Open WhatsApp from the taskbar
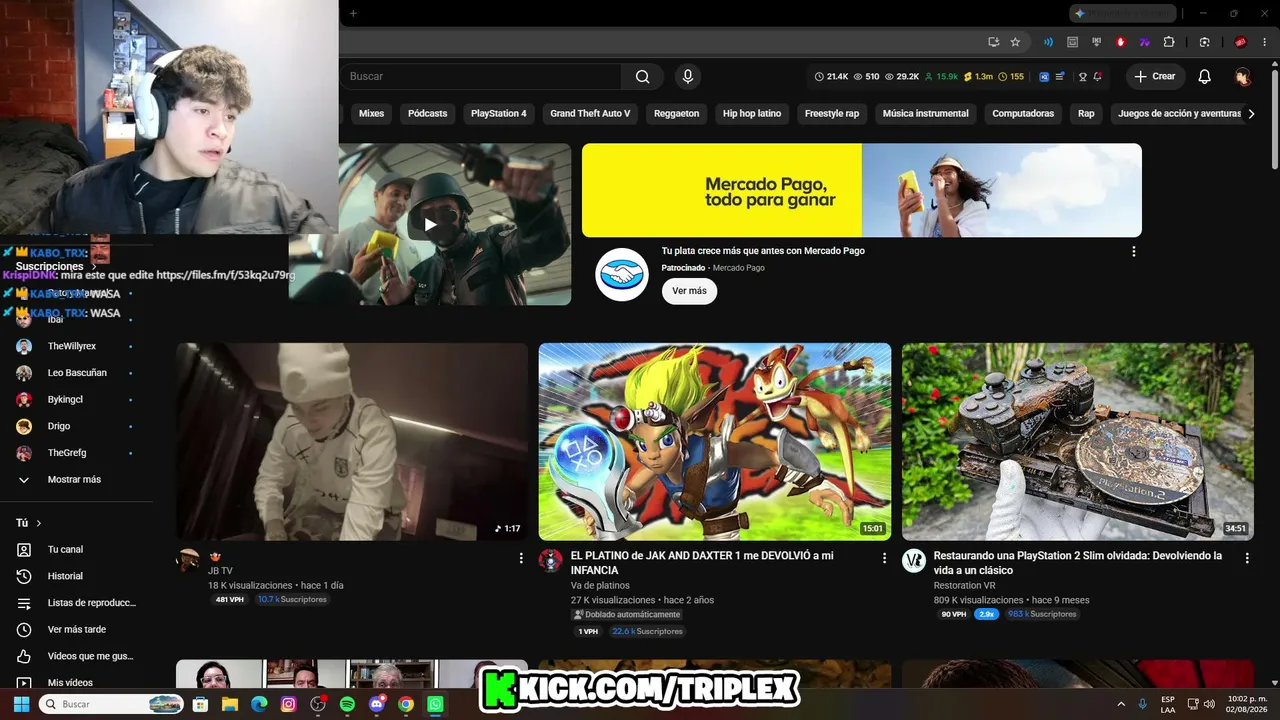The height and width of the screenshot is (720, 1280). click(435, 704)
